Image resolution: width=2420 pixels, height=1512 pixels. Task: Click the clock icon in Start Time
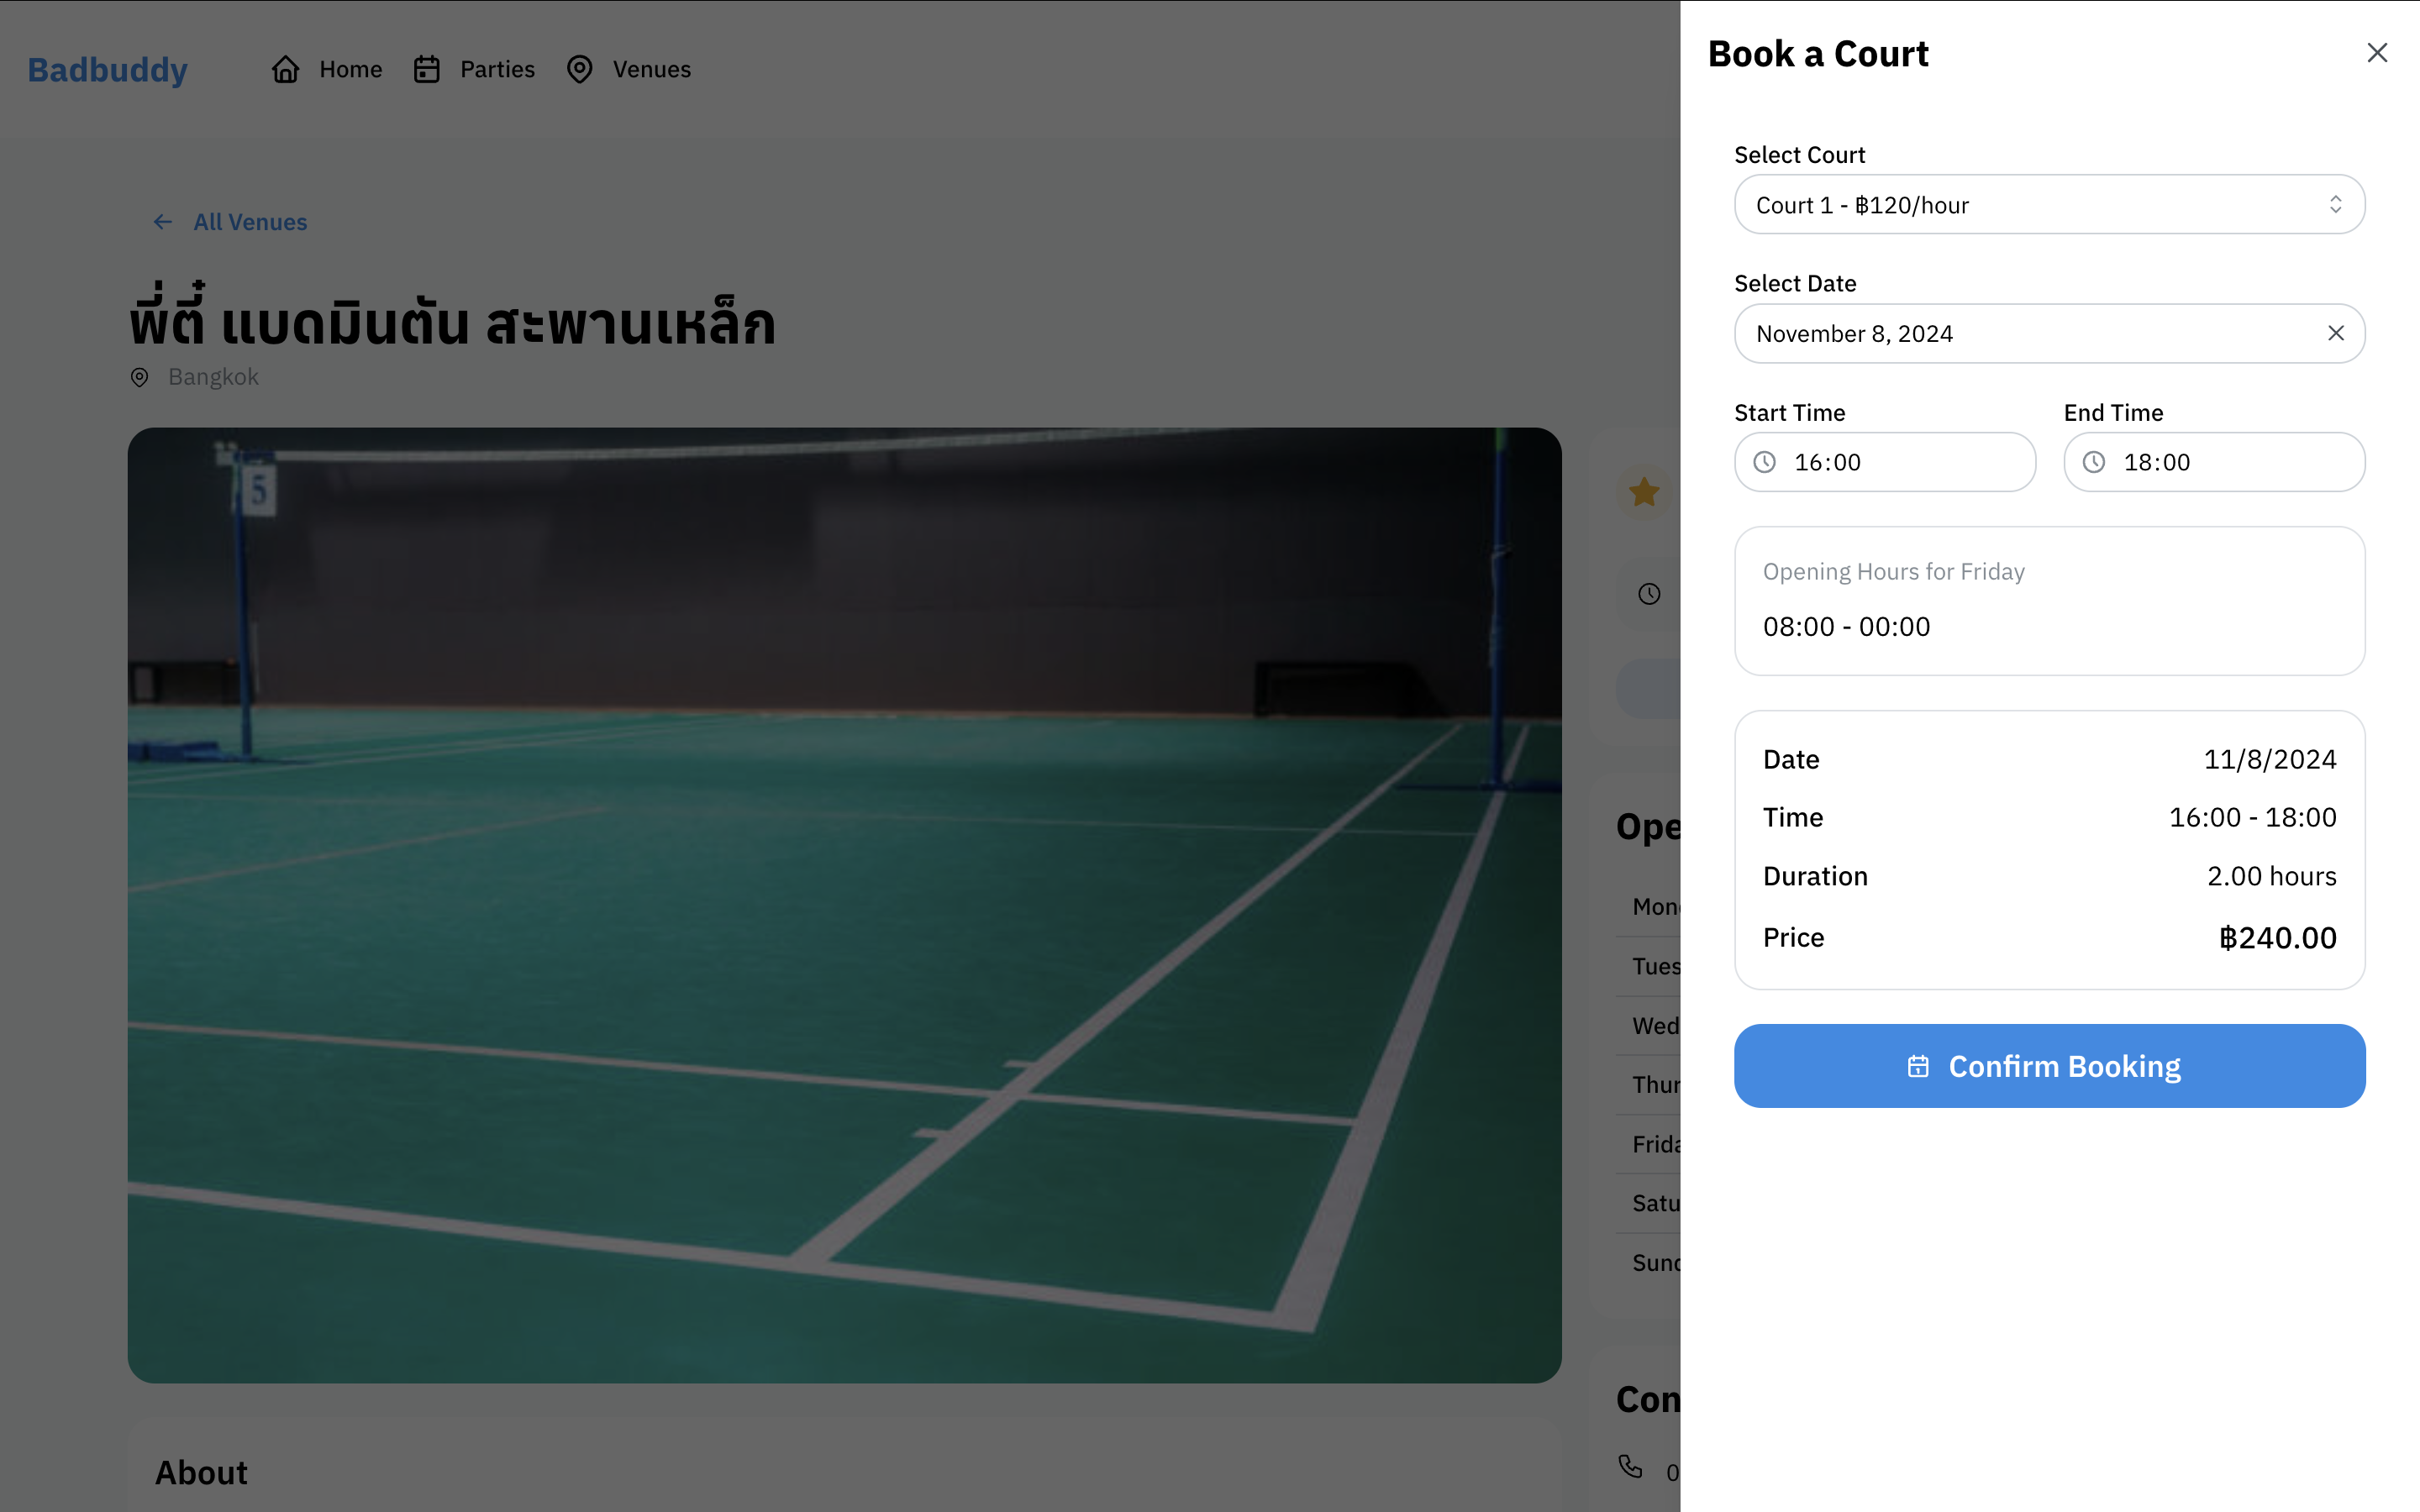(1765, 462)
